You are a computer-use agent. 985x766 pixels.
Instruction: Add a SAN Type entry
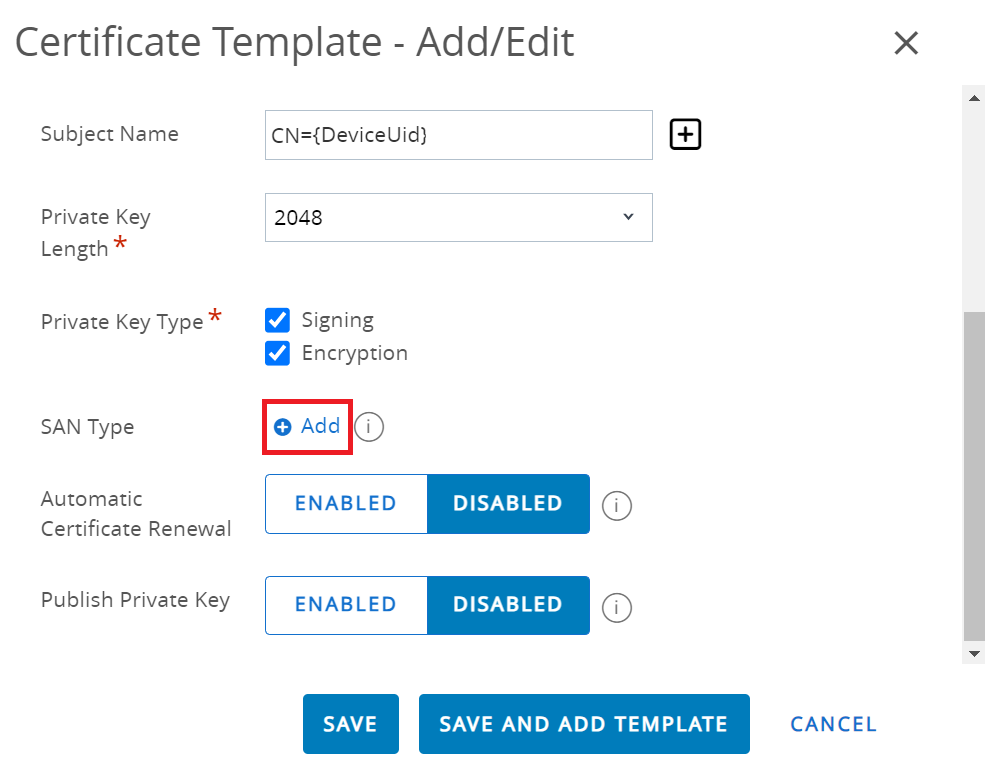[x=309, y=426]
